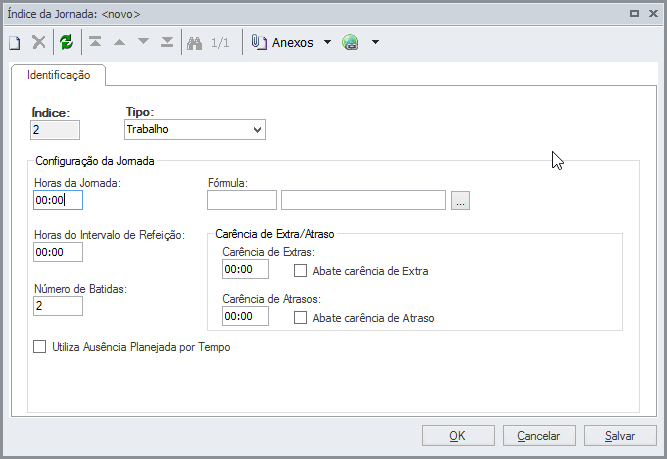Go to next record down arrow
This screenshot has width=667, height=459.
[x=143, y=42]
